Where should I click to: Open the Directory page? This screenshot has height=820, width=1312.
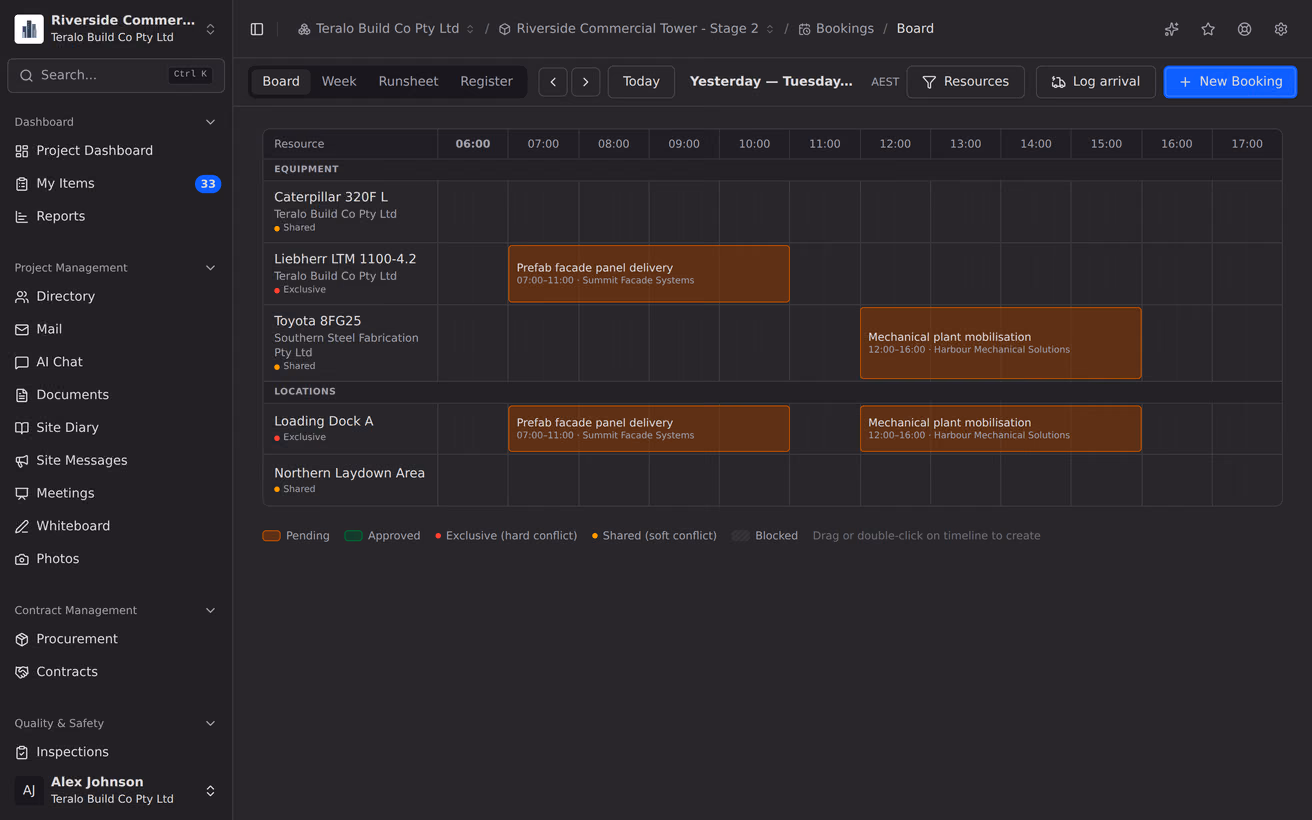point(116,297)
